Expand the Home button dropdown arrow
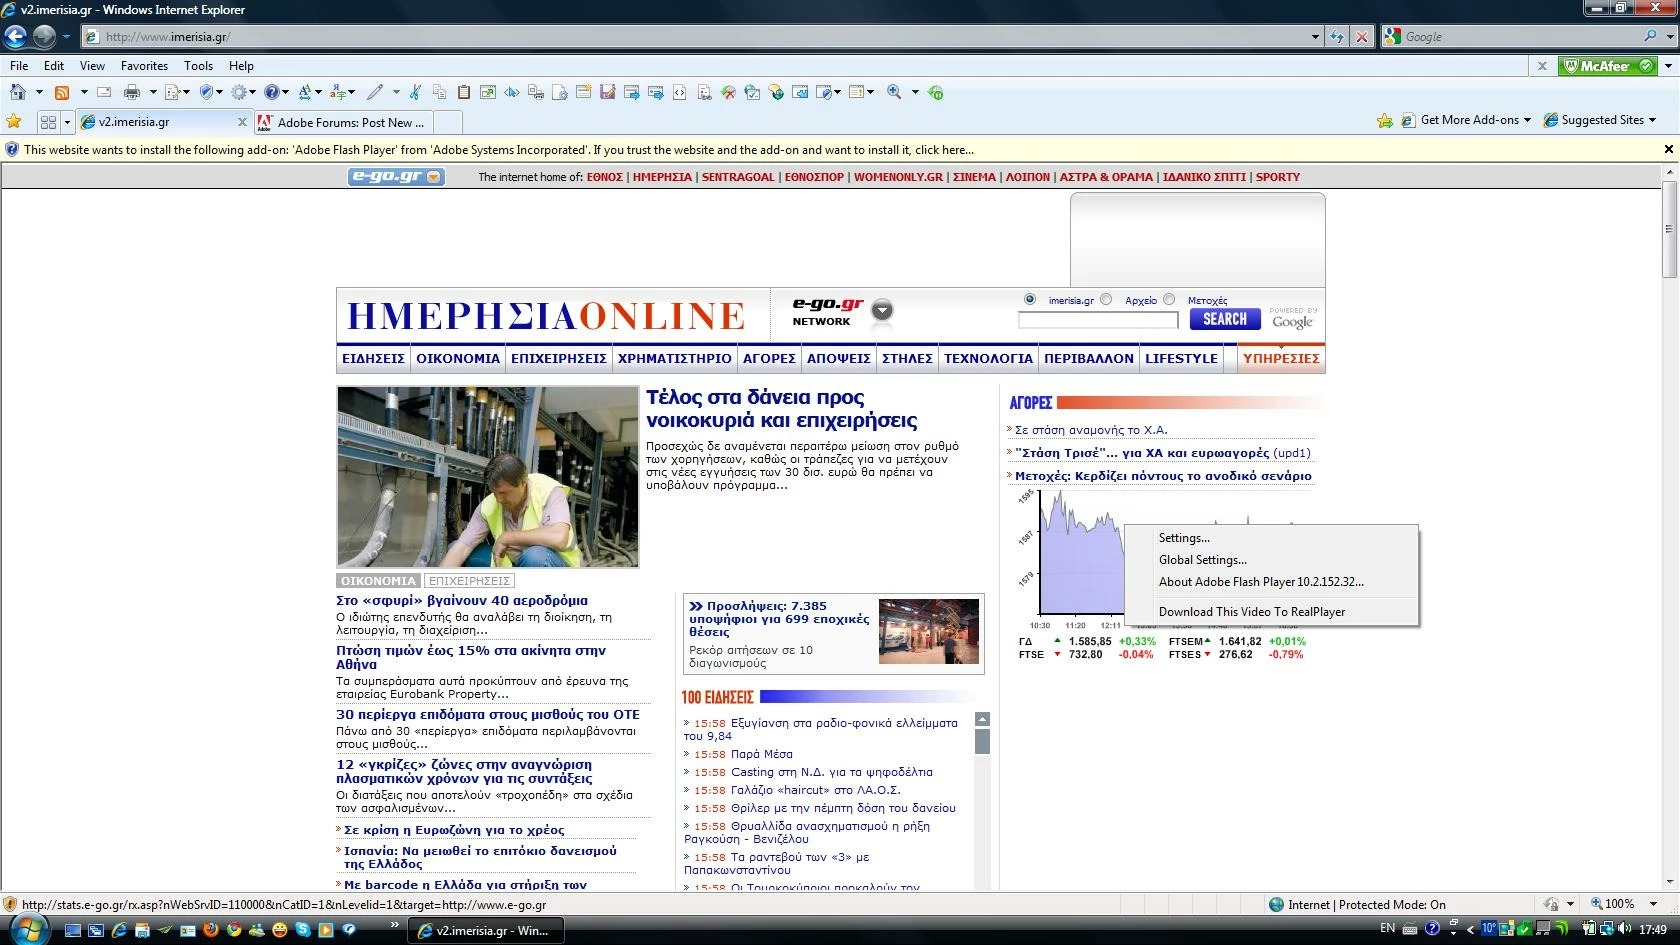The width and height of the screenshot is (1680, 945). tap(39, 92)
